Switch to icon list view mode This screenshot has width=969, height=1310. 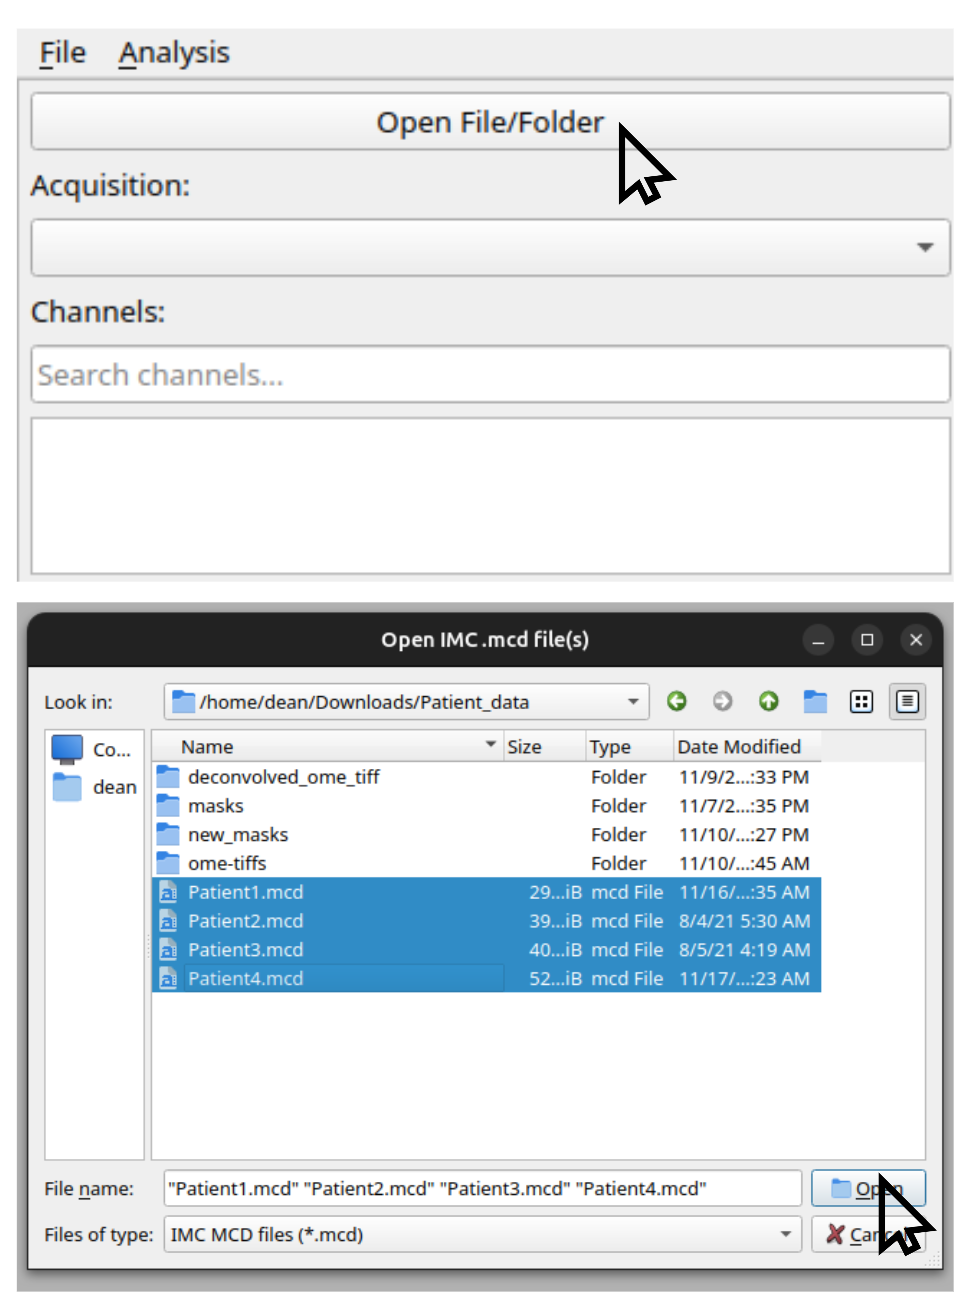(861, 701)
